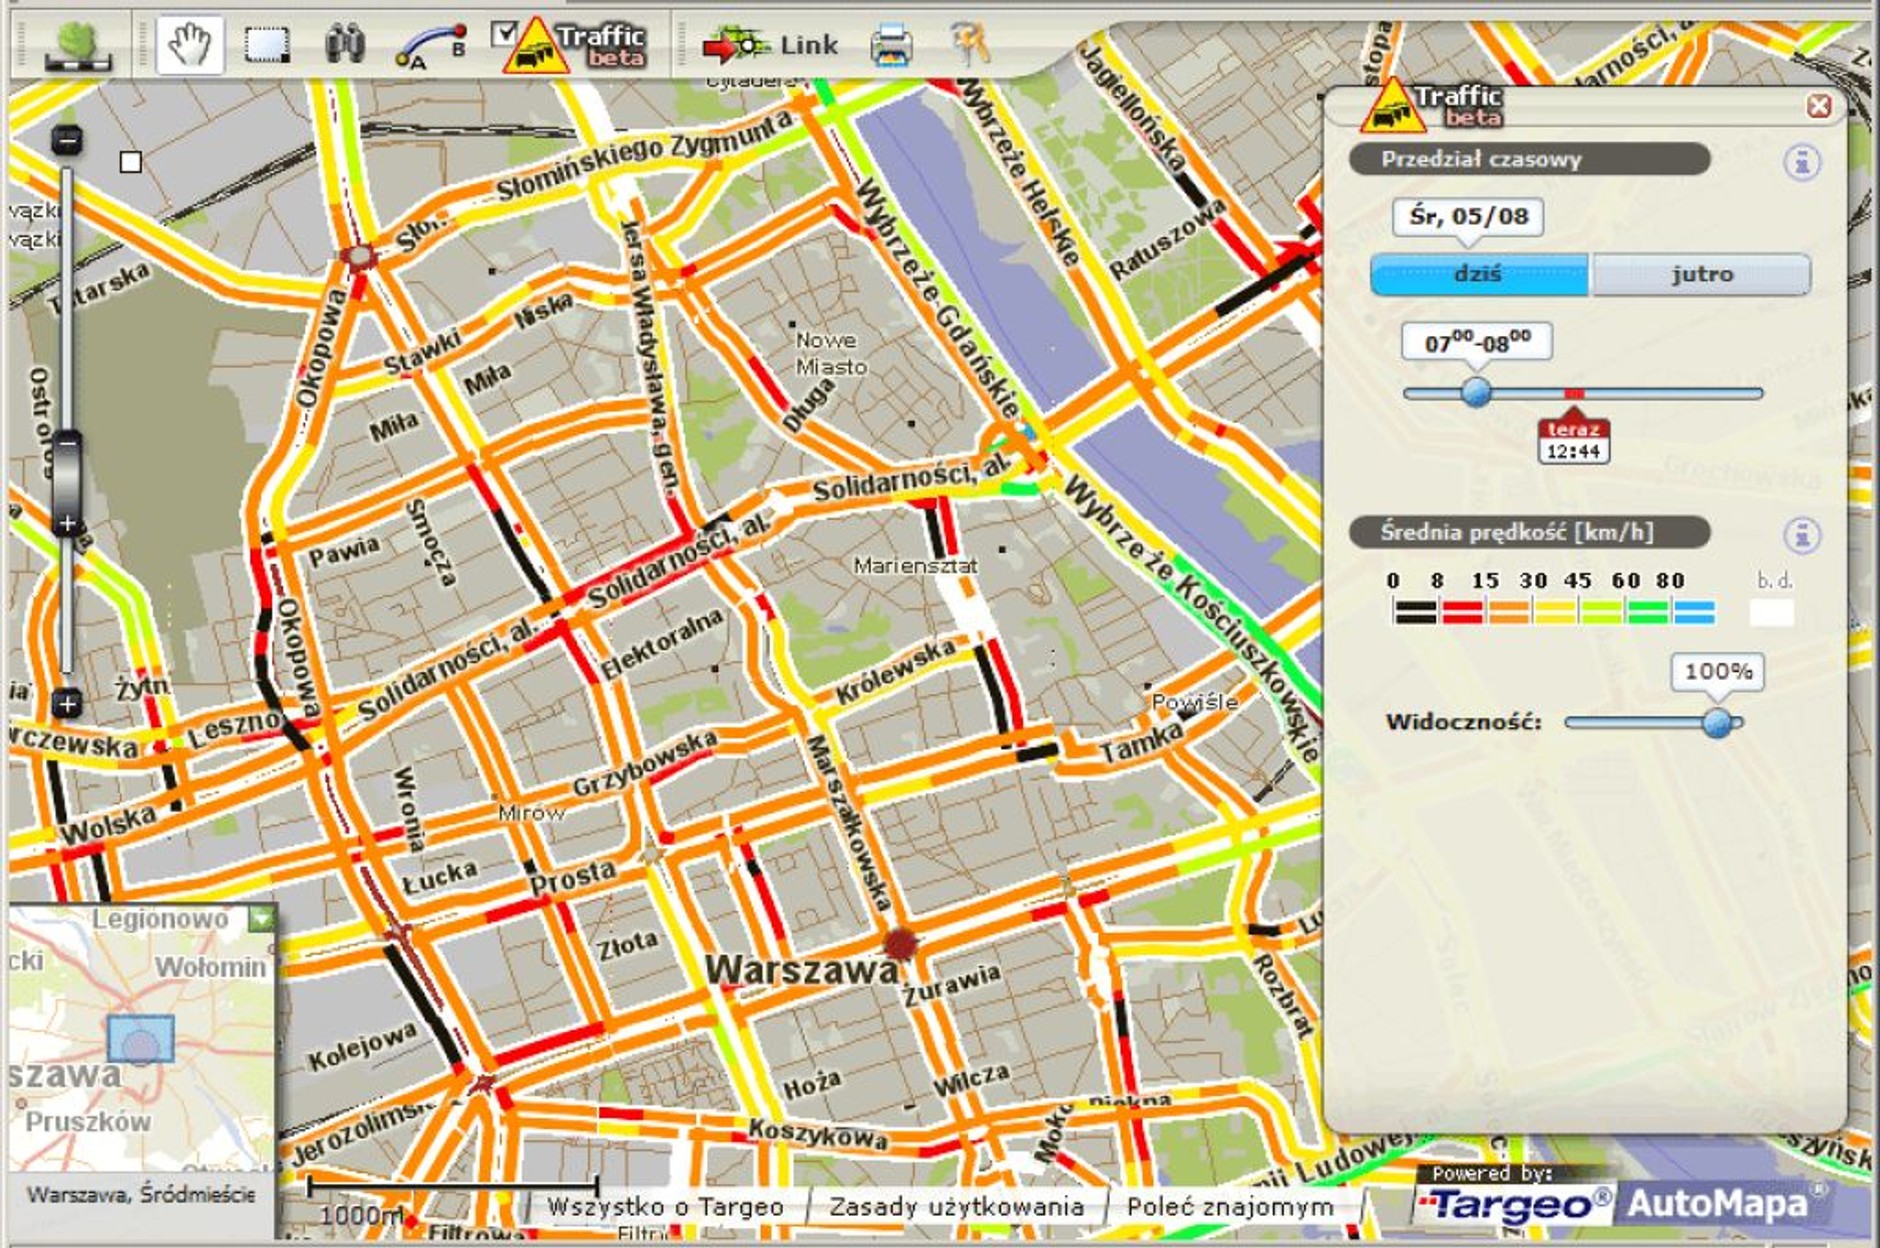
Task: Click the tree map view icon
Action: pyautogui.click(x=78, y=46)
